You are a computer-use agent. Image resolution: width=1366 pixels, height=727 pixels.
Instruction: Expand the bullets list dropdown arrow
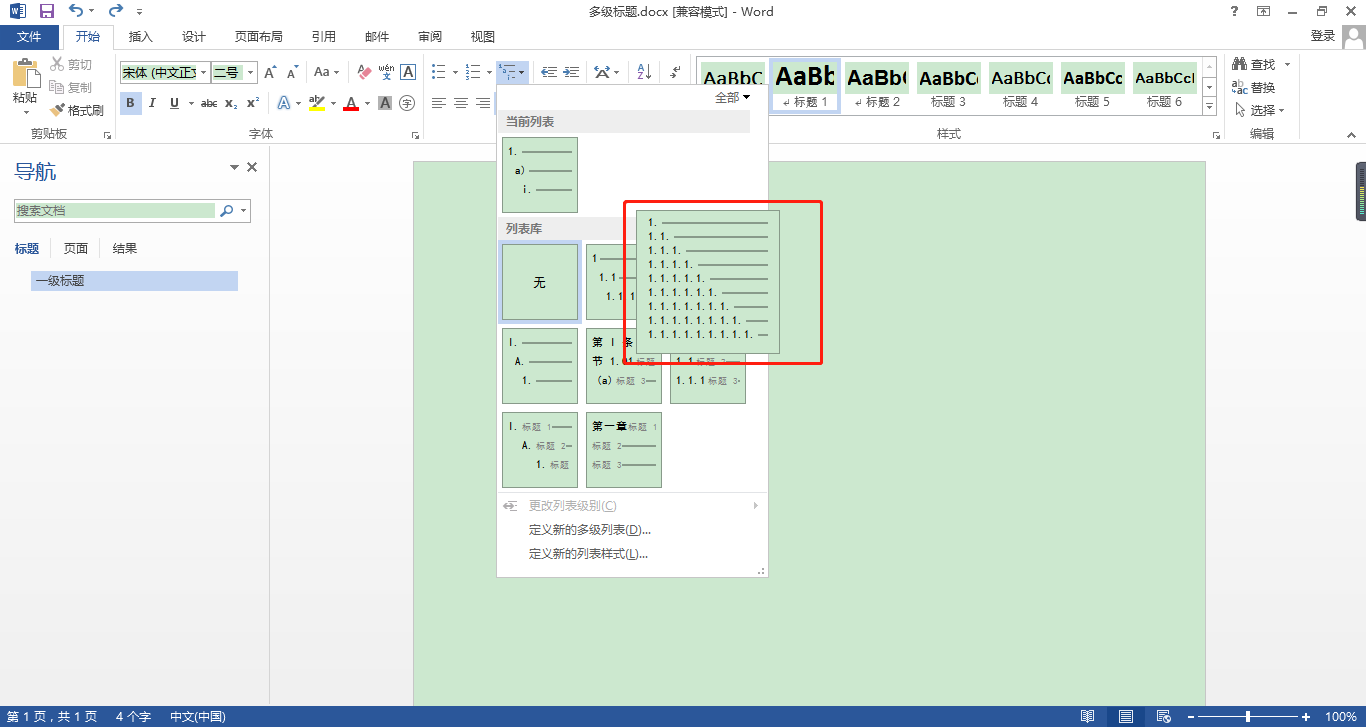point(455,72)
